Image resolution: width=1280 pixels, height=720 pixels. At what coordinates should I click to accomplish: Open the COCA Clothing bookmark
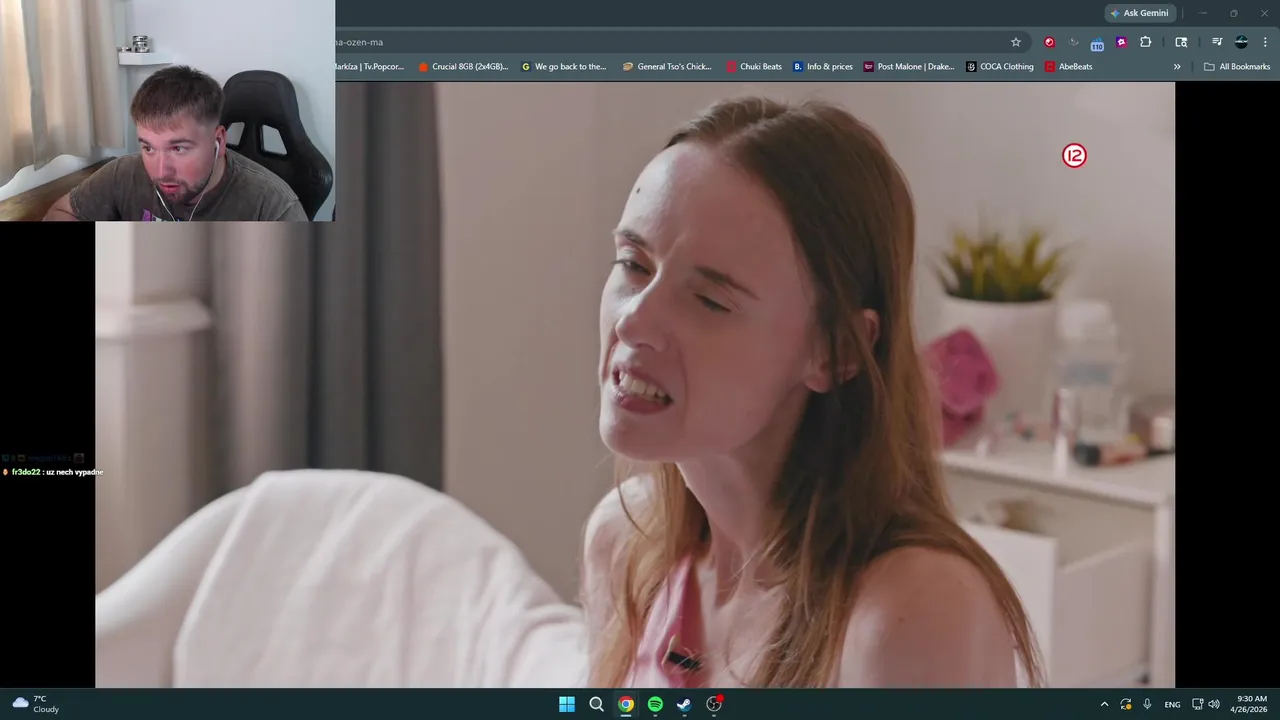(x=1000, y=67)
